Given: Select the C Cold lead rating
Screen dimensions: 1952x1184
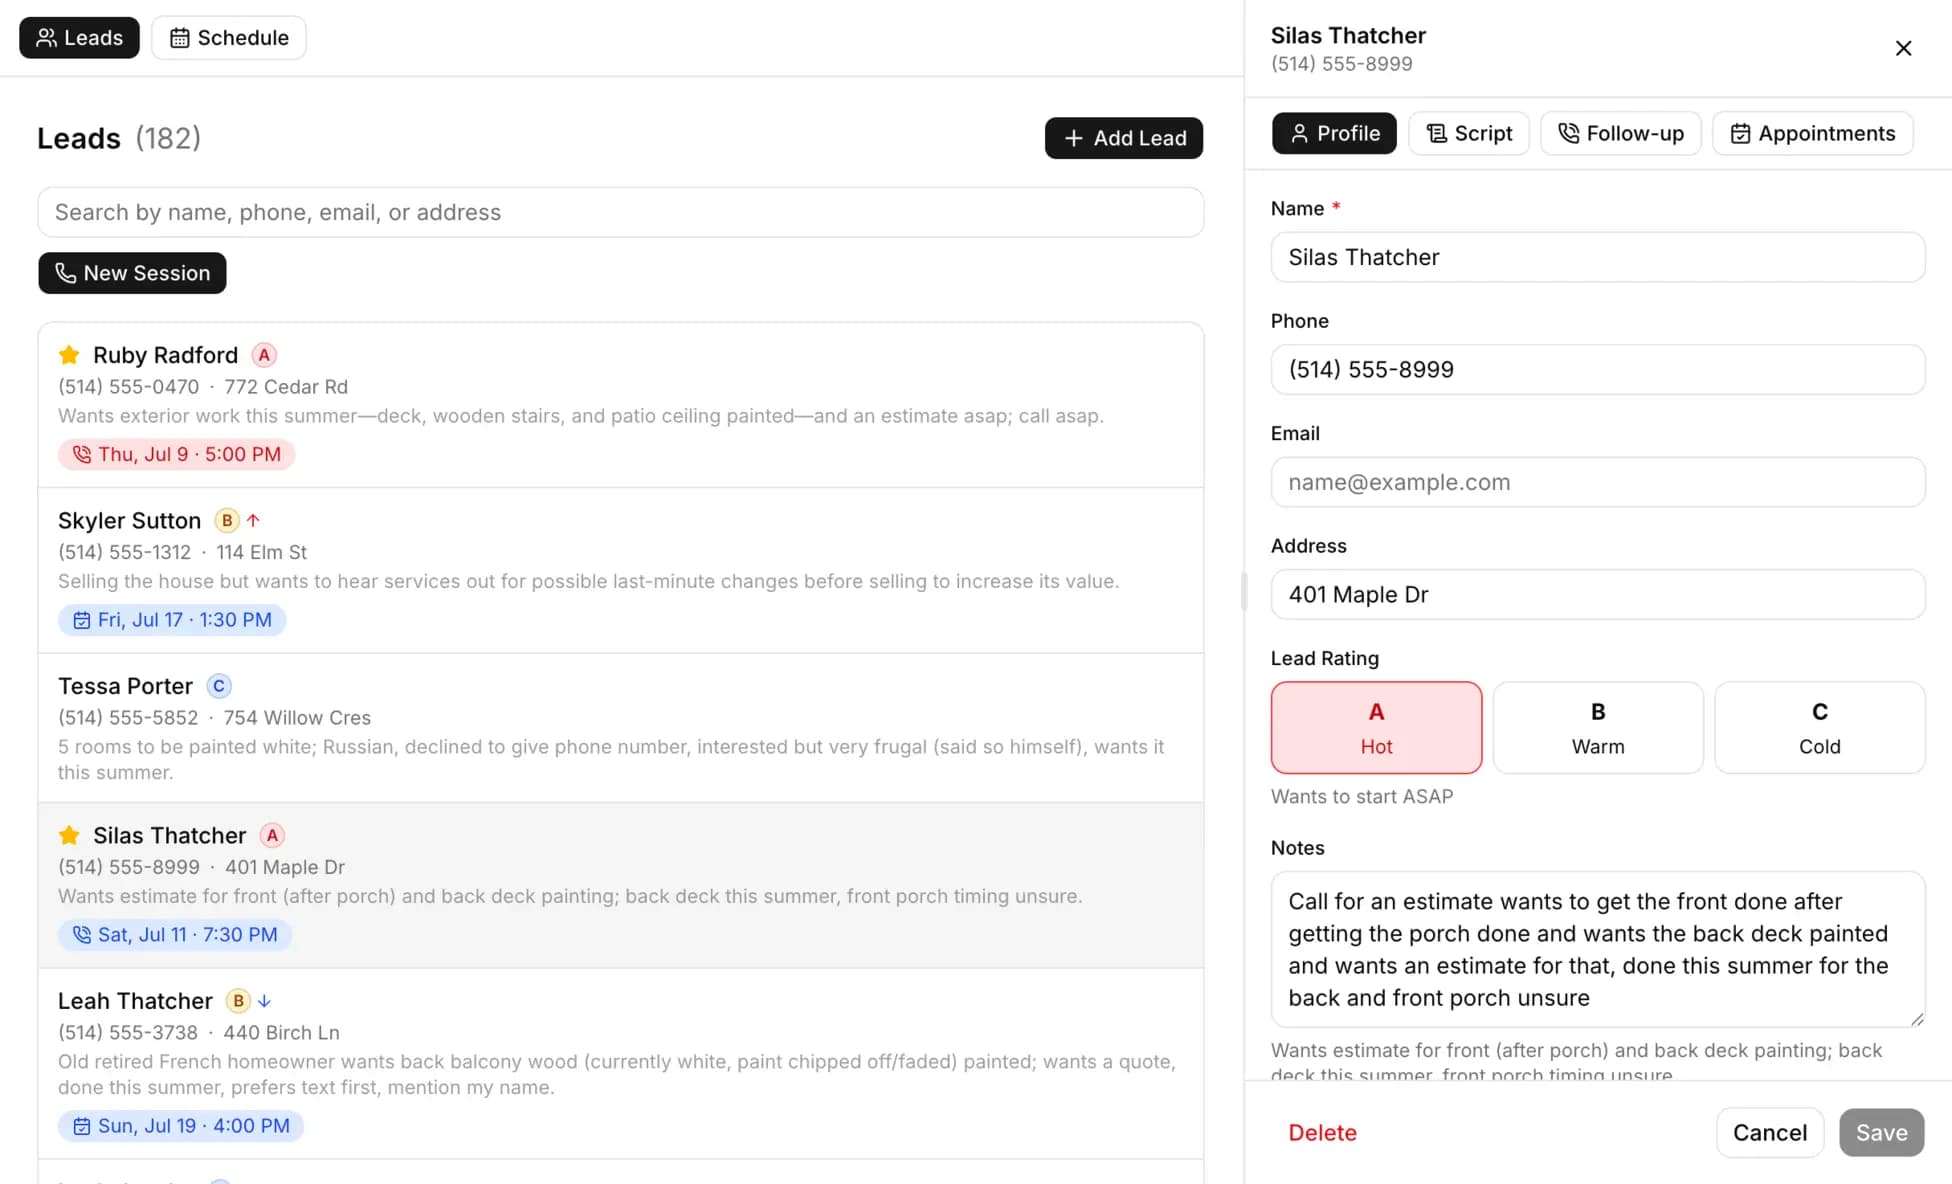Looking at the screenshot, I should point(1819,727).
